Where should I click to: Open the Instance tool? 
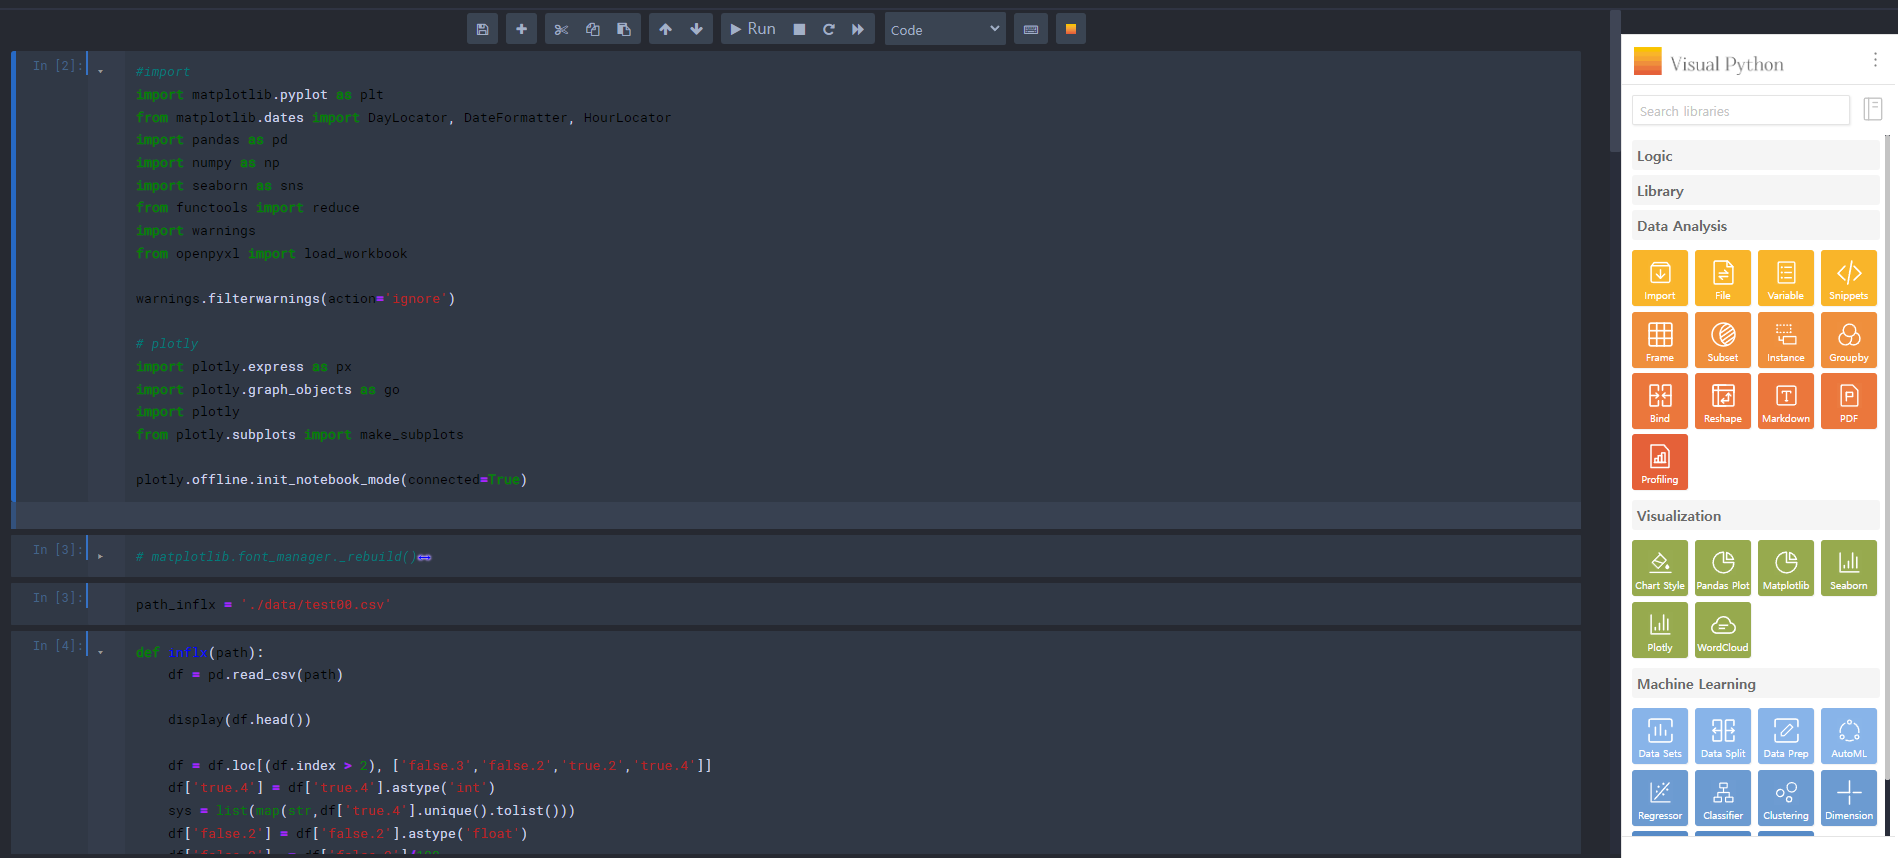click(1786, 340)
